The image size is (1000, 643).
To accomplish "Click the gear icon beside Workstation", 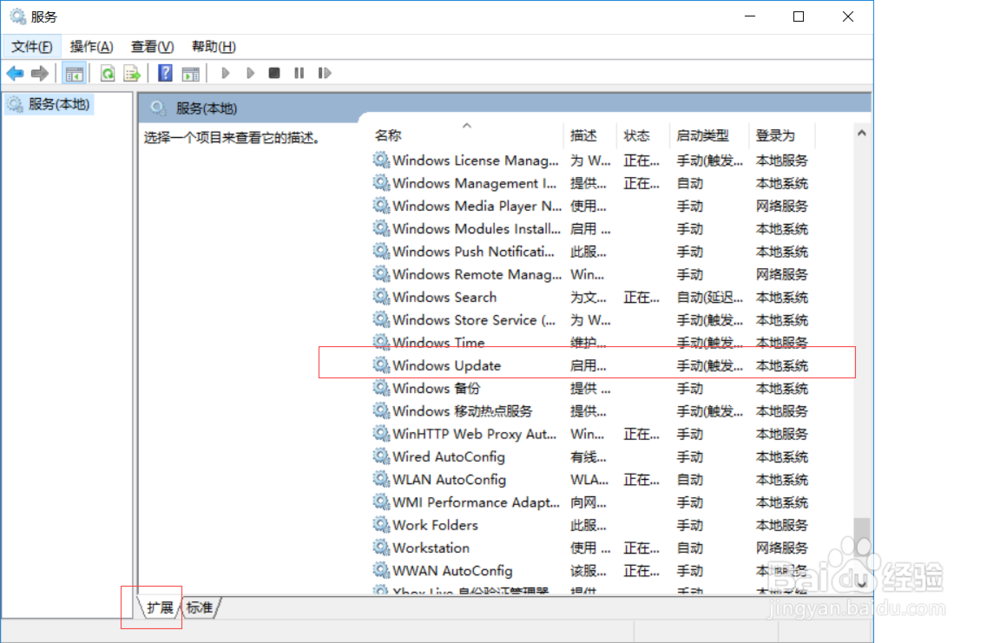I will click(381, 547).
